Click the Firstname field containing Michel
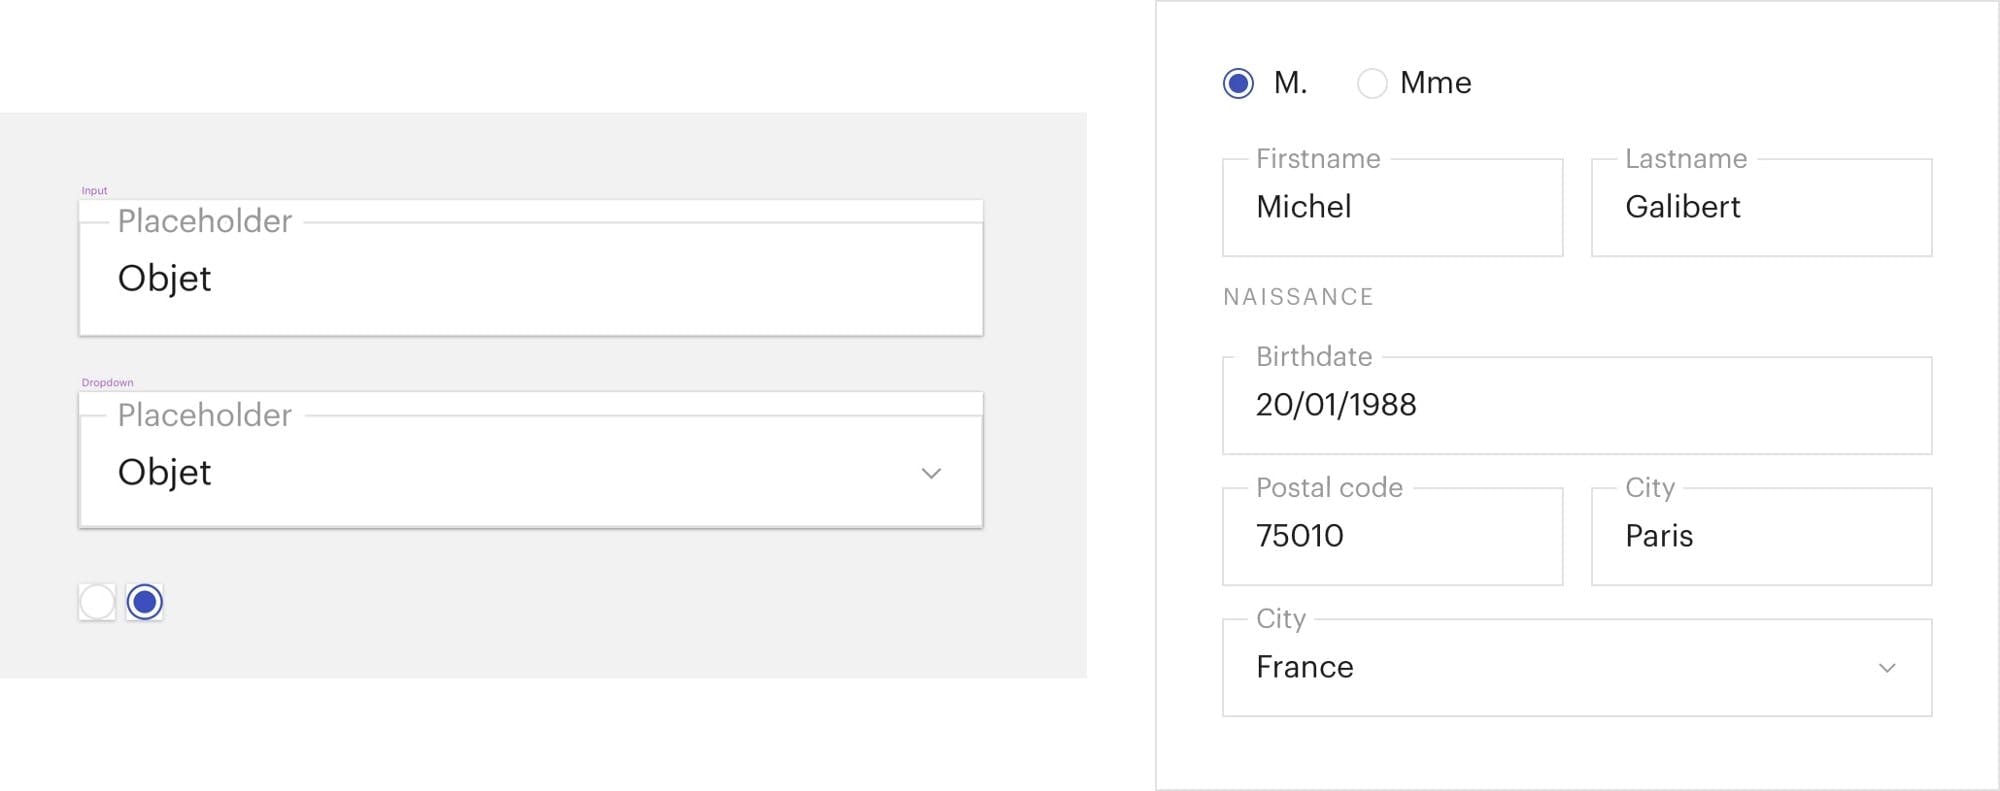This screenshot has width=2000, height=791. click(x=1392, y=207)
